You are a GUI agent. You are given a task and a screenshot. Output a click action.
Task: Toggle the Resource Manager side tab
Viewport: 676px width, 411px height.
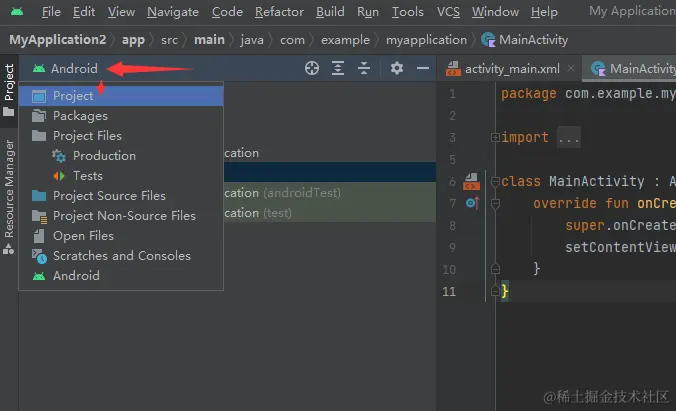[9, 197]
